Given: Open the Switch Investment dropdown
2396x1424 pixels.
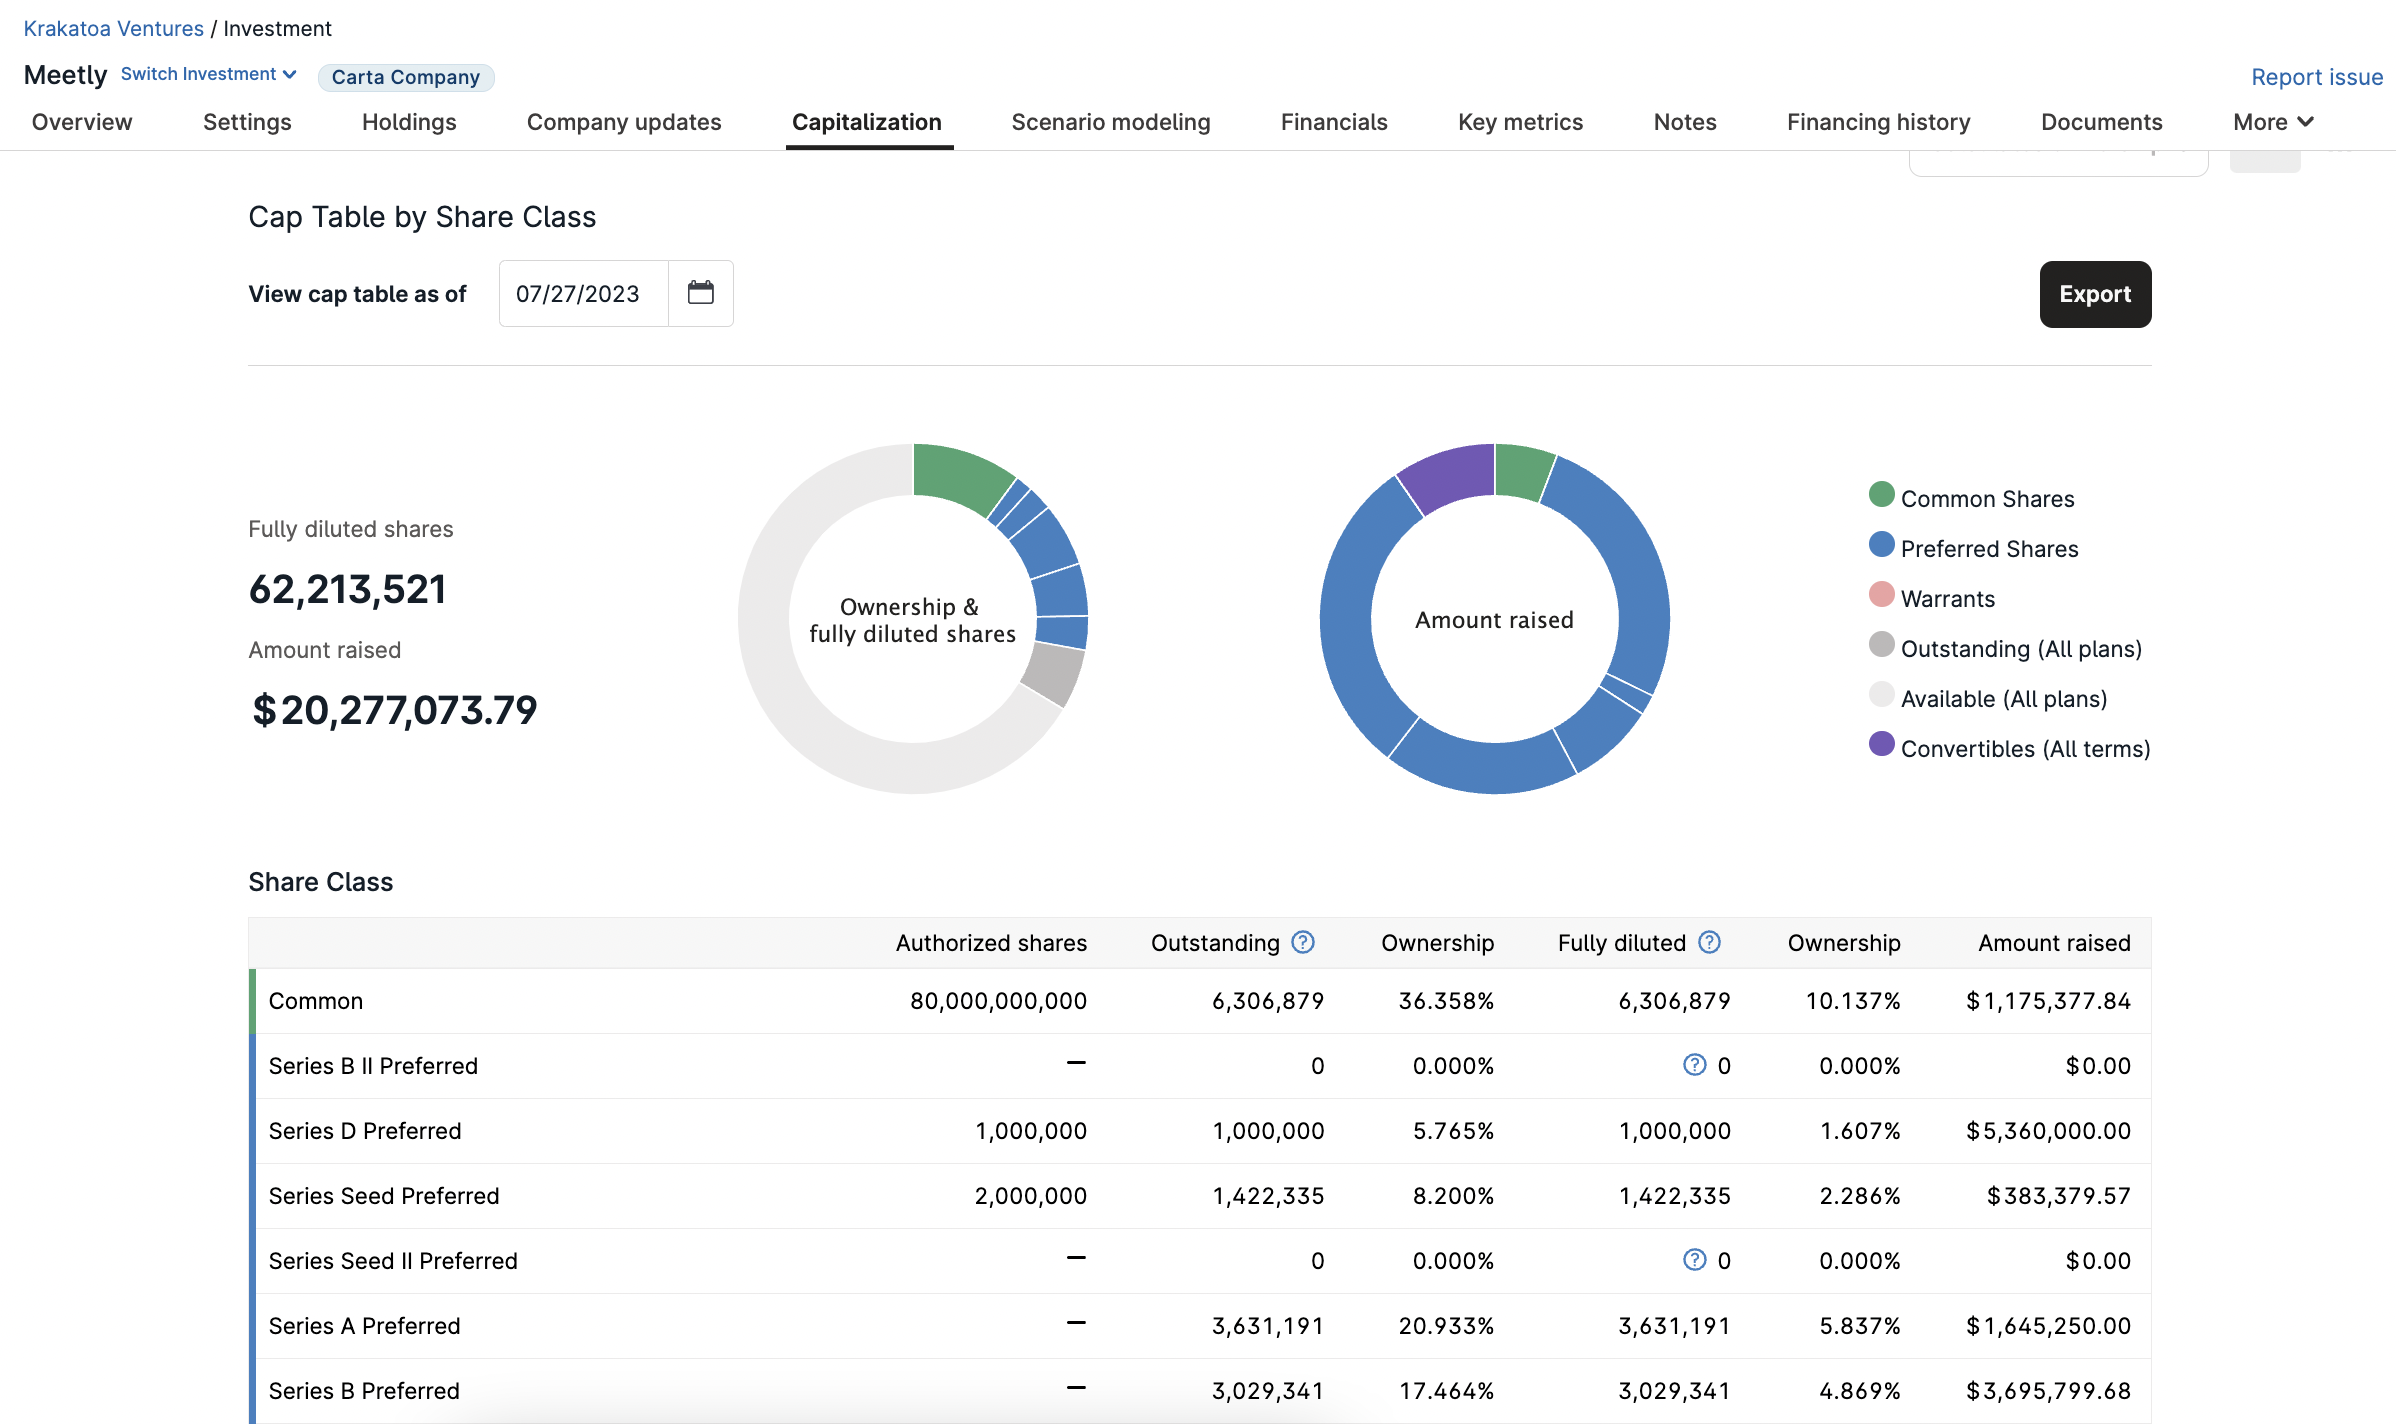Looking at the screenshot, I should (x=208, y=74).
